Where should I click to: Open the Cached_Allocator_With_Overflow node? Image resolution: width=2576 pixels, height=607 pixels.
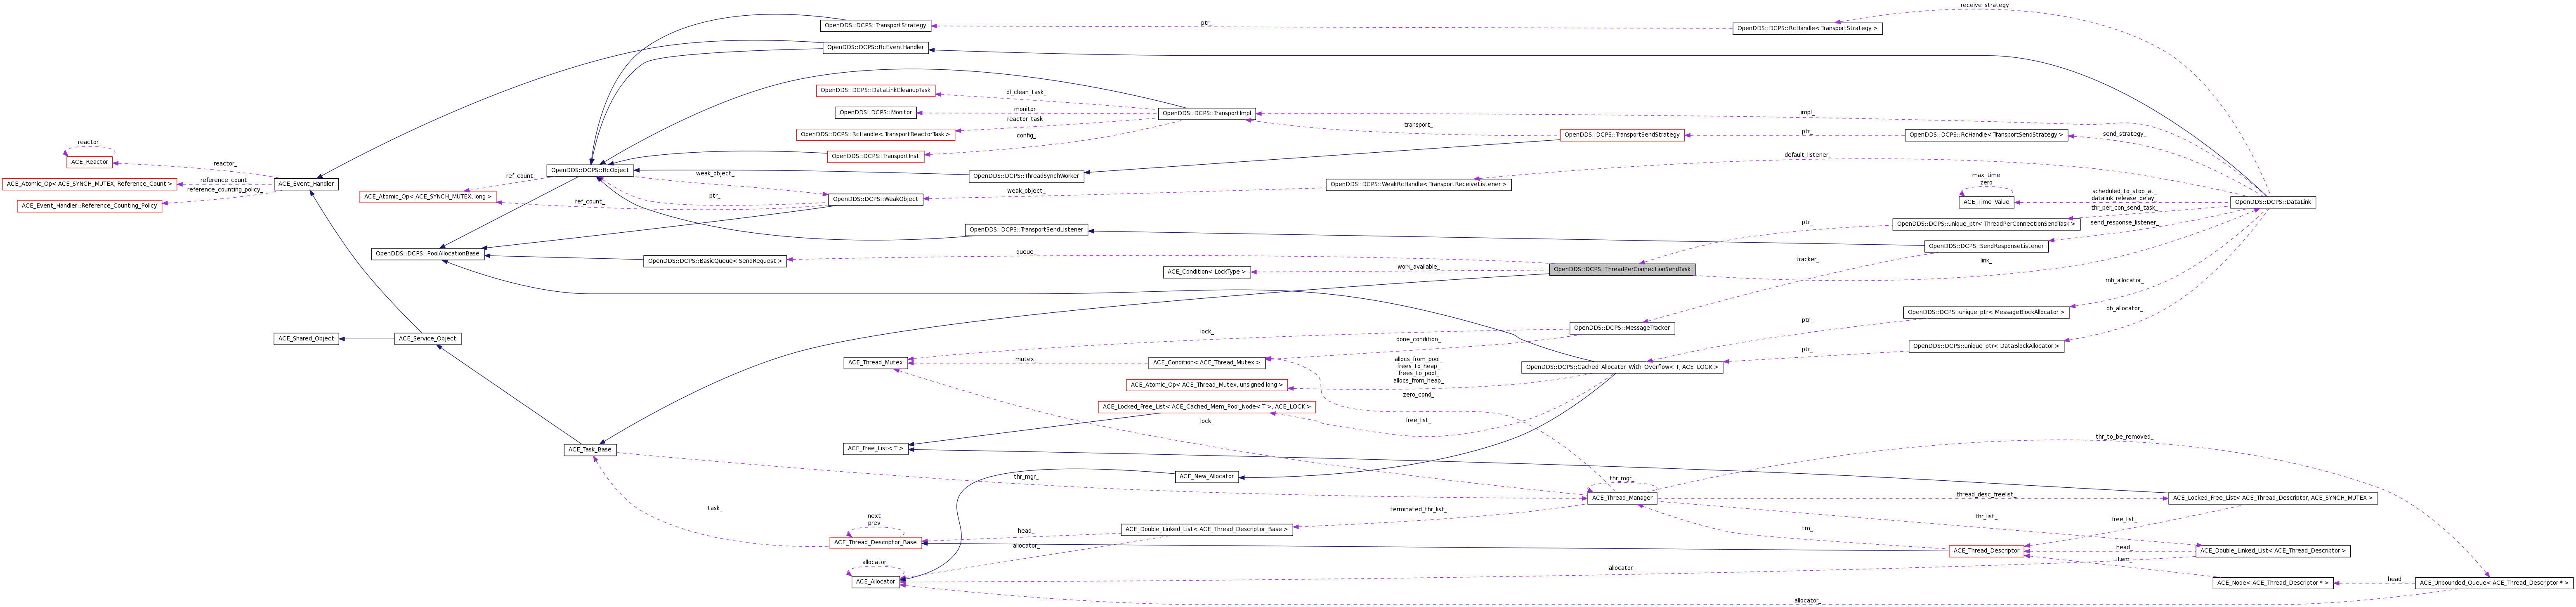coord(1622,367)
